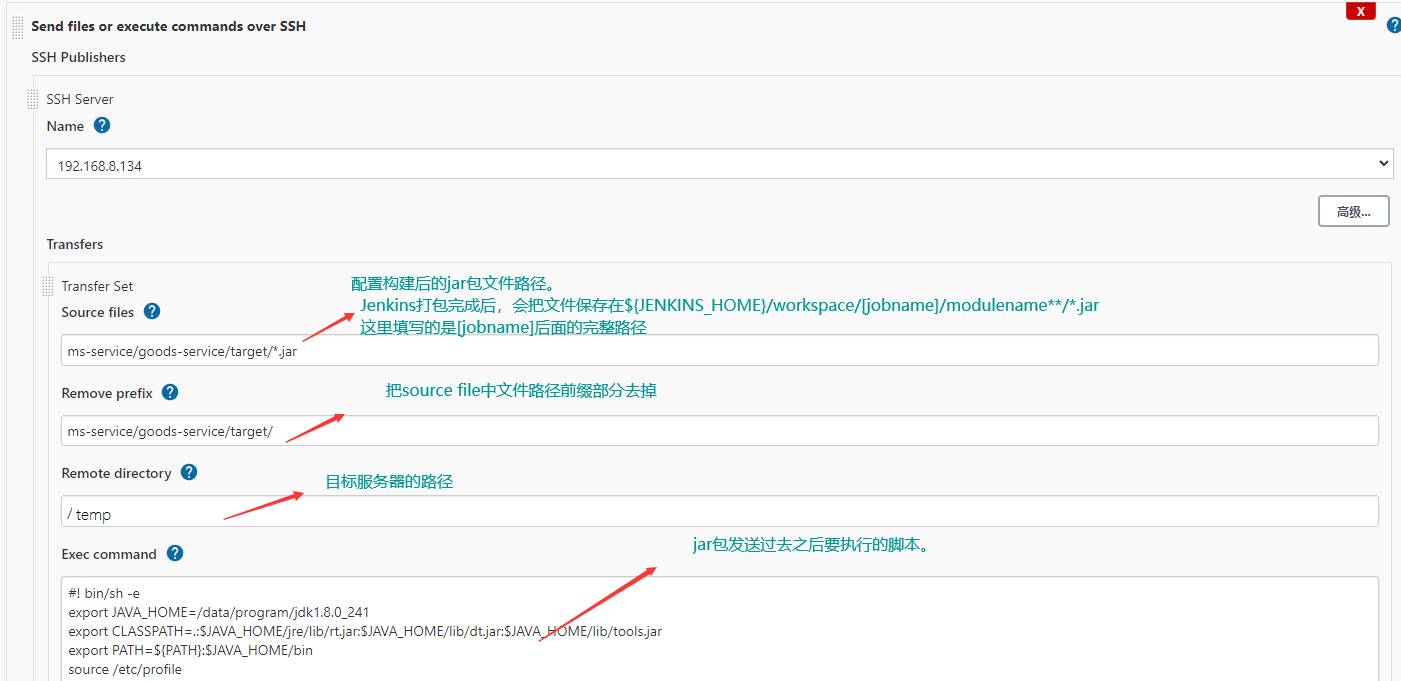Click the 'export JAVA_HOME=/data/program/jdk1.8.0_241' line
Image resolution: width=1401 pixels, height=681 pixels.
(x=219, y=612)
